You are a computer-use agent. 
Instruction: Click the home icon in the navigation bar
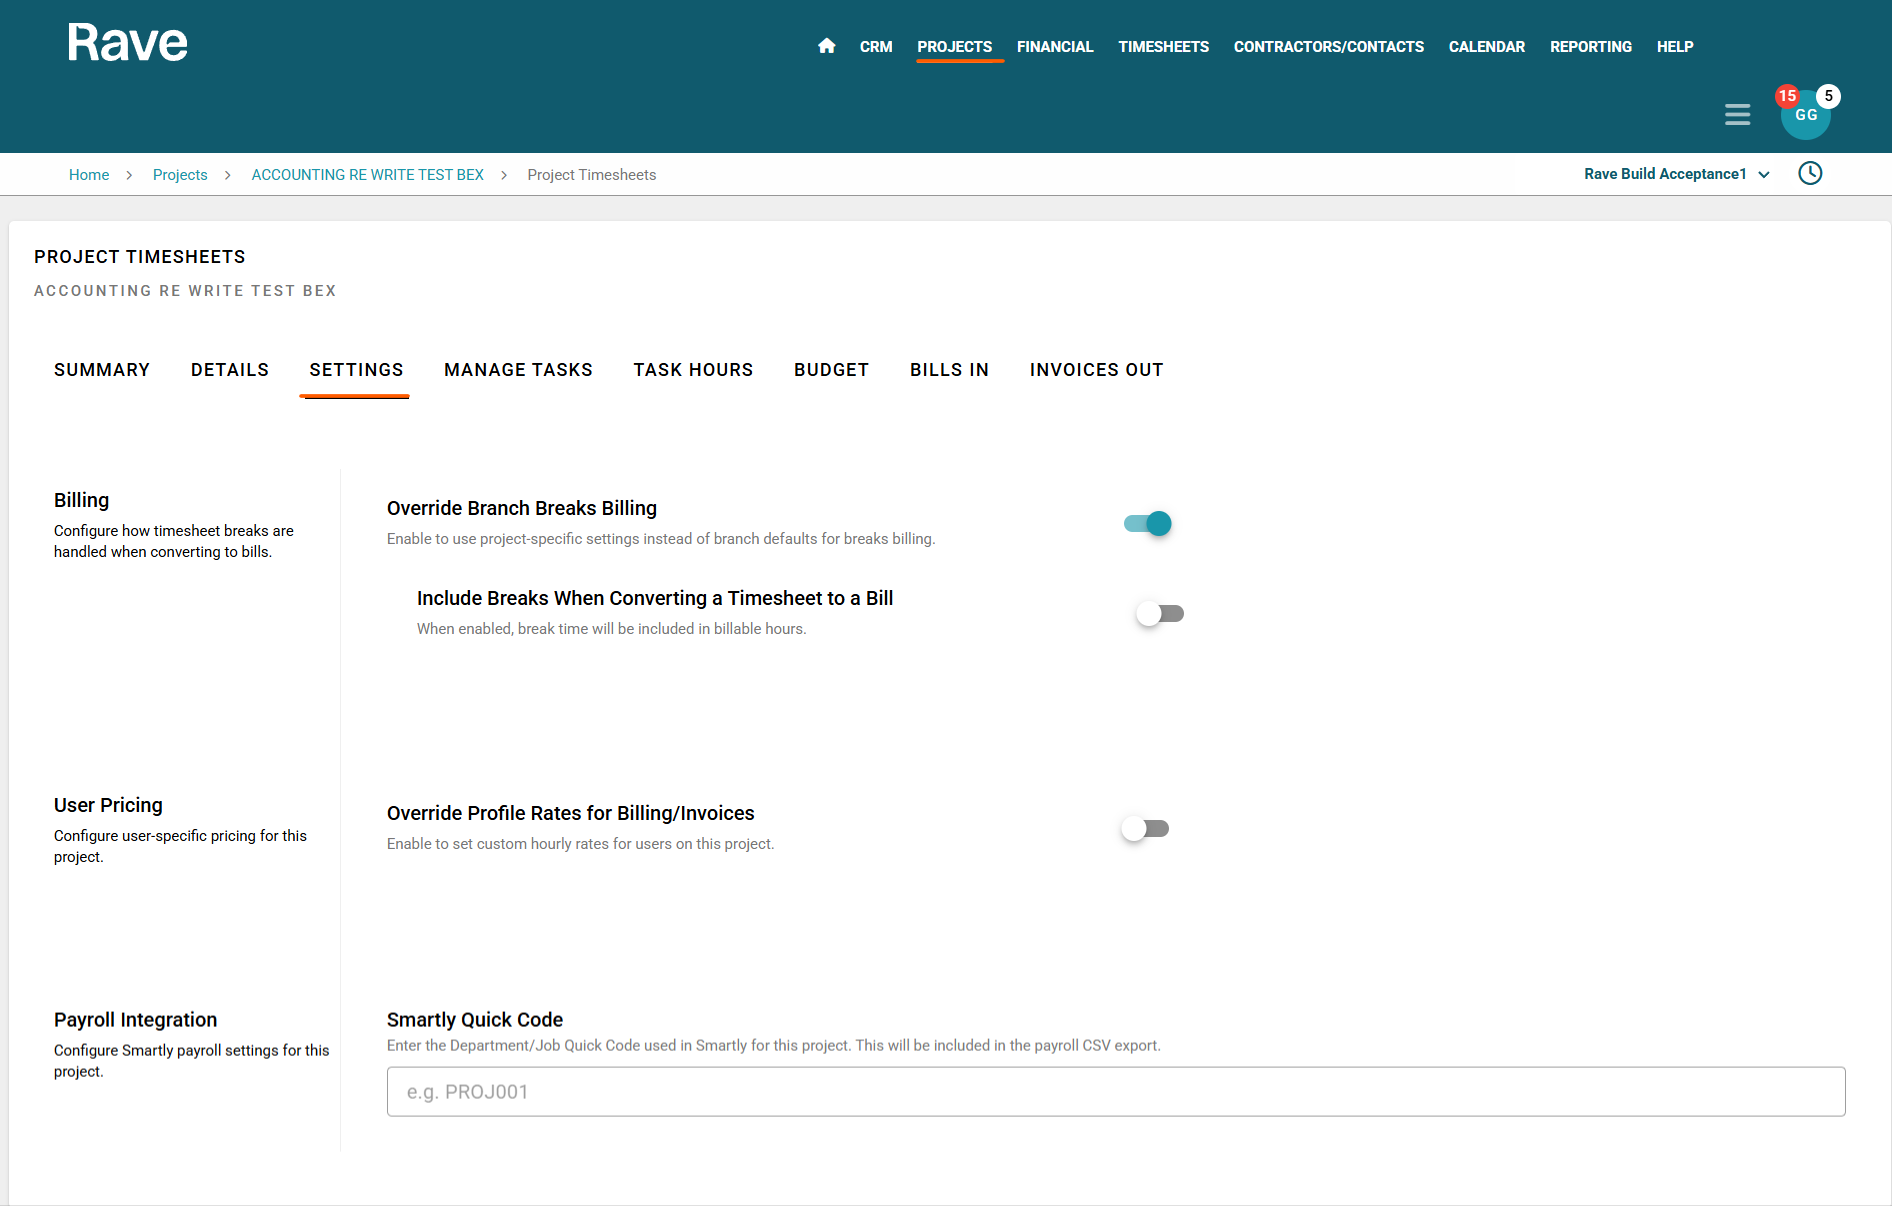[x=826, y=46]
